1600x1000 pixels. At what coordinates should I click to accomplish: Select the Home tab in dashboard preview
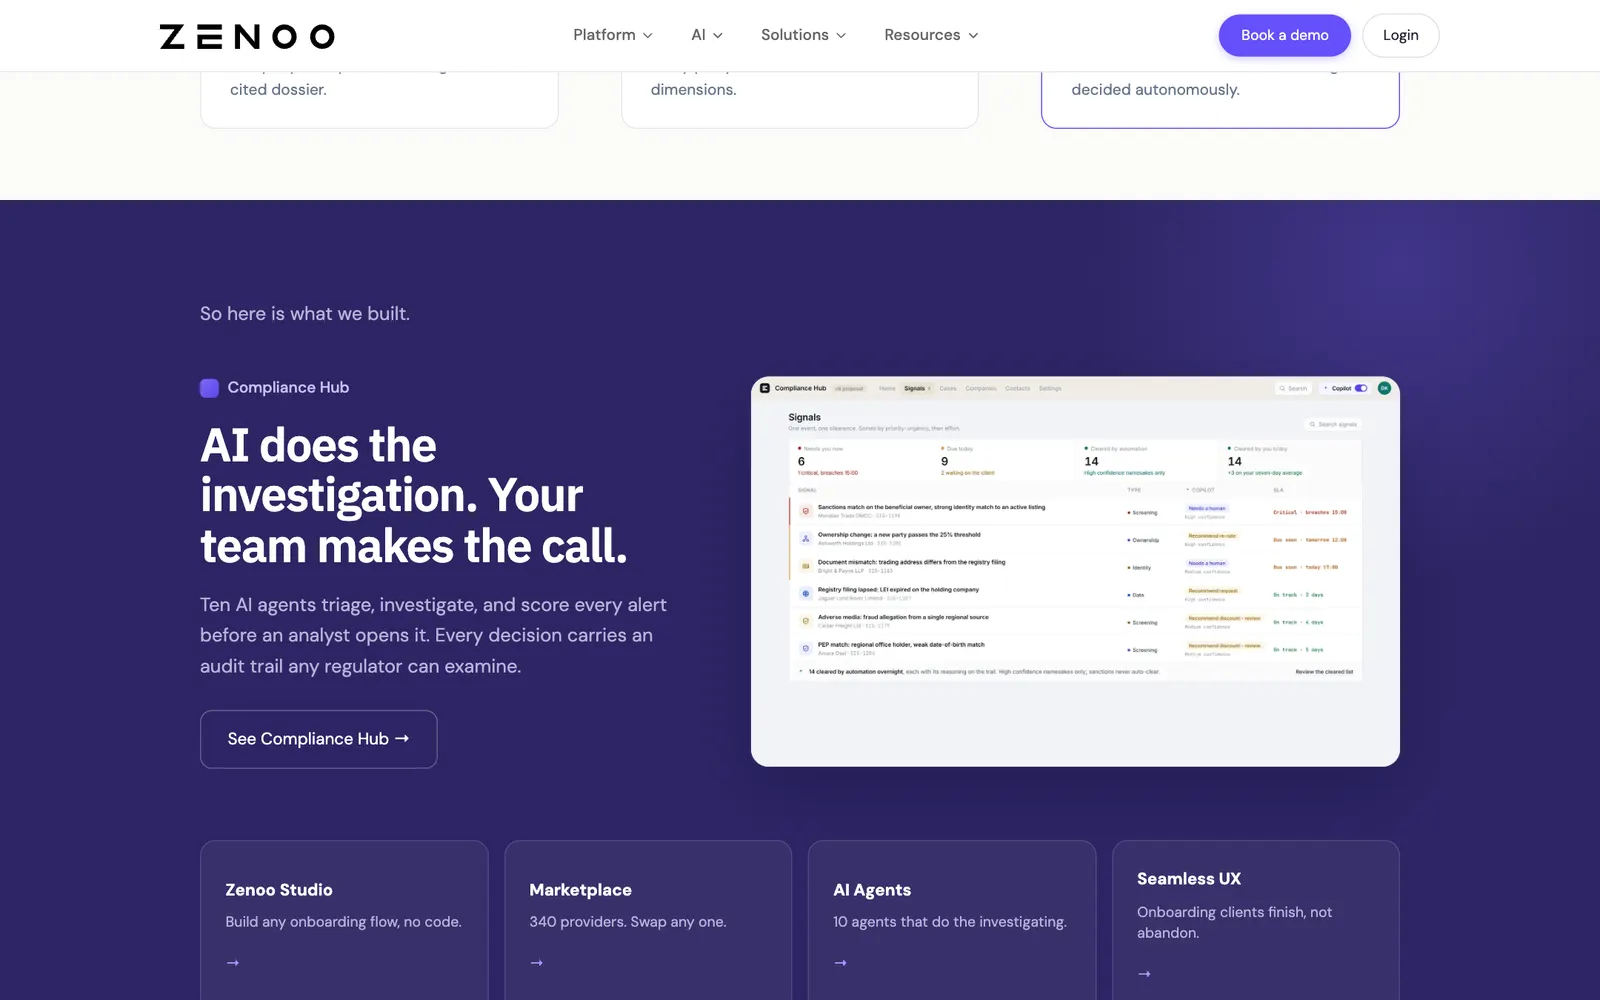coord(887,388)
